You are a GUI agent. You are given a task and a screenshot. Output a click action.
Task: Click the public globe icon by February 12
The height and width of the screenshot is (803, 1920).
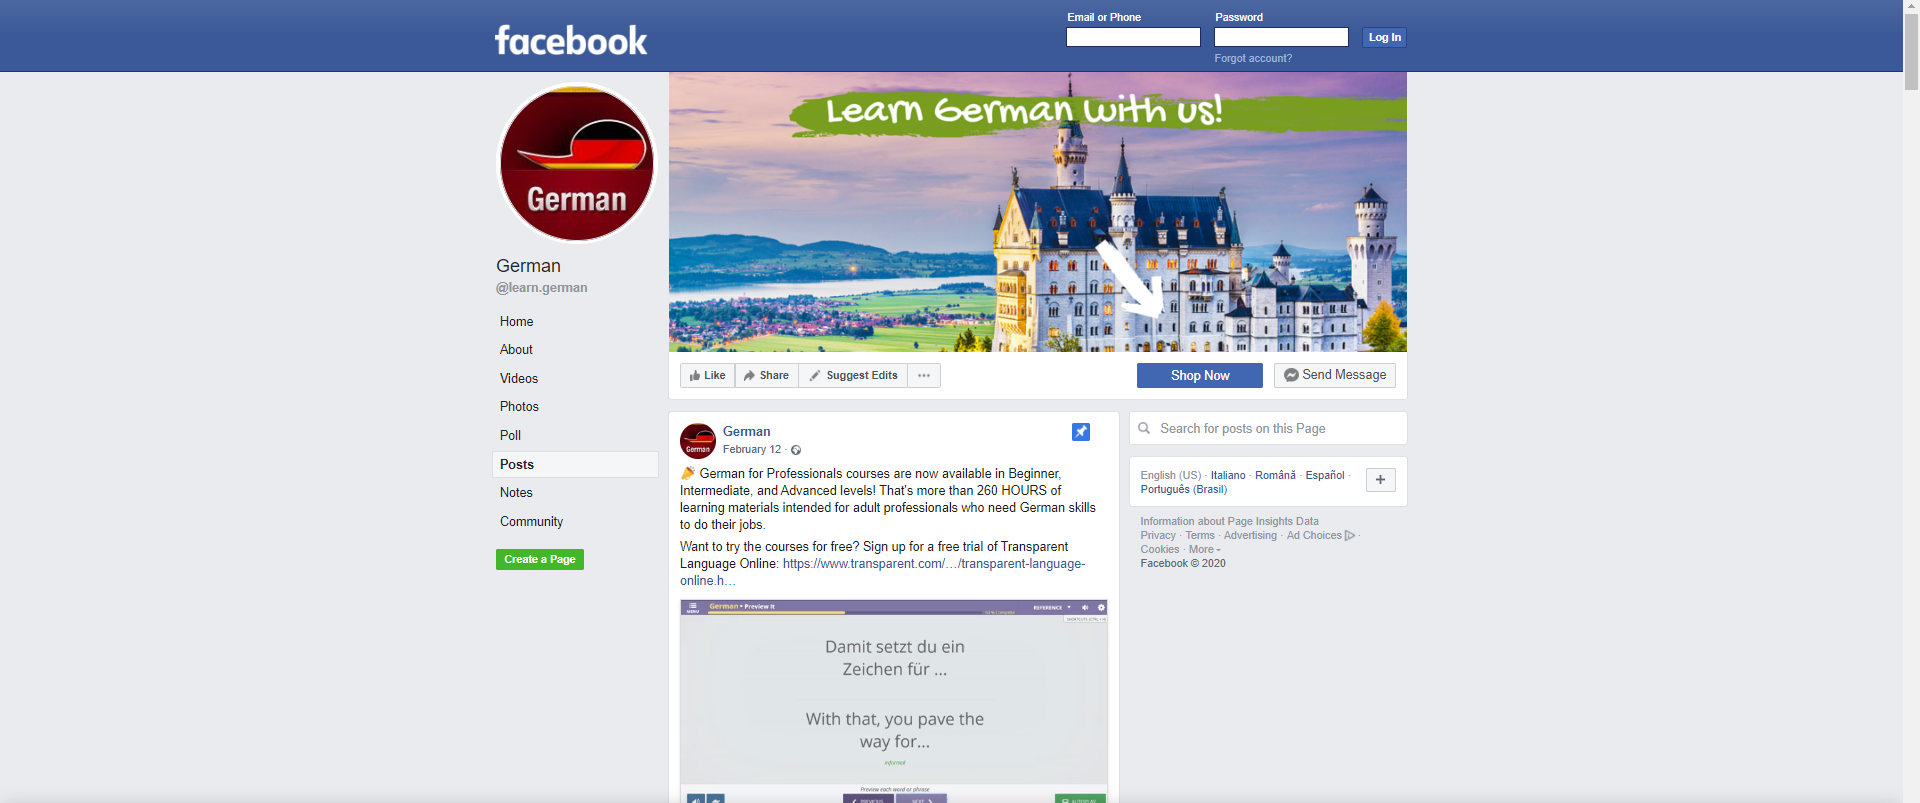coord(796,450)
